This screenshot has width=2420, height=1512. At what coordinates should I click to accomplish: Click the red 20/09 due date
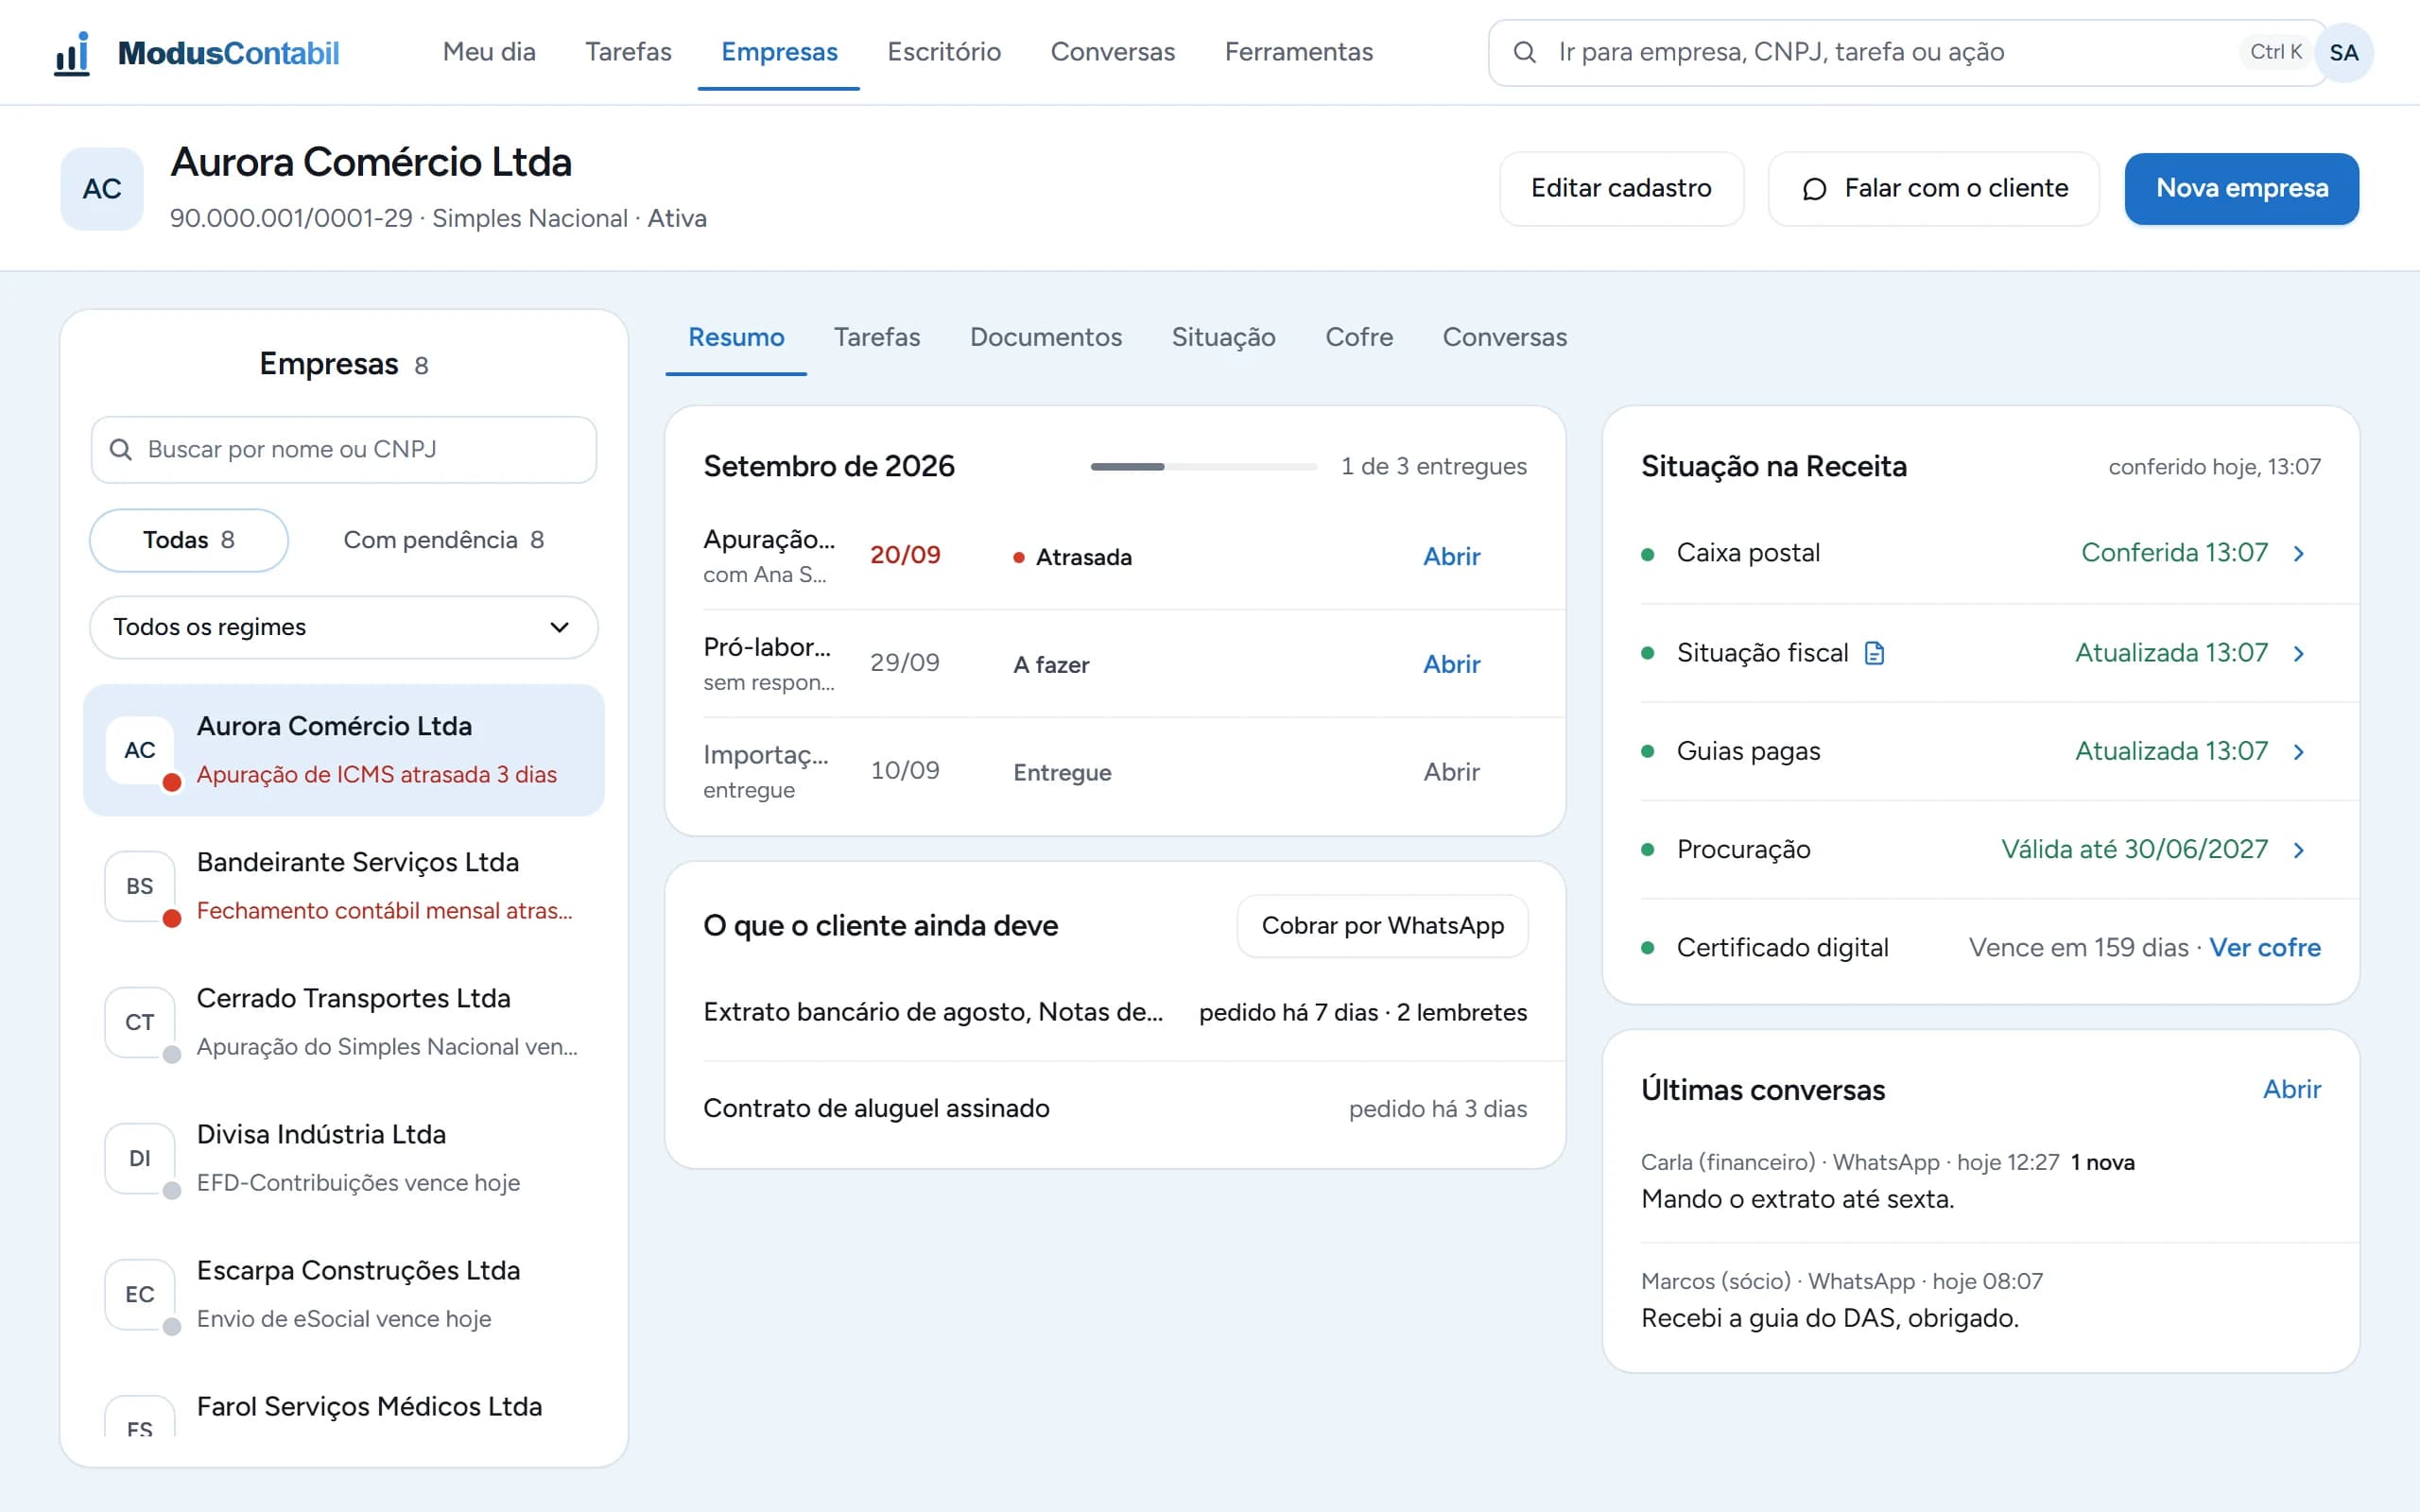905,555
